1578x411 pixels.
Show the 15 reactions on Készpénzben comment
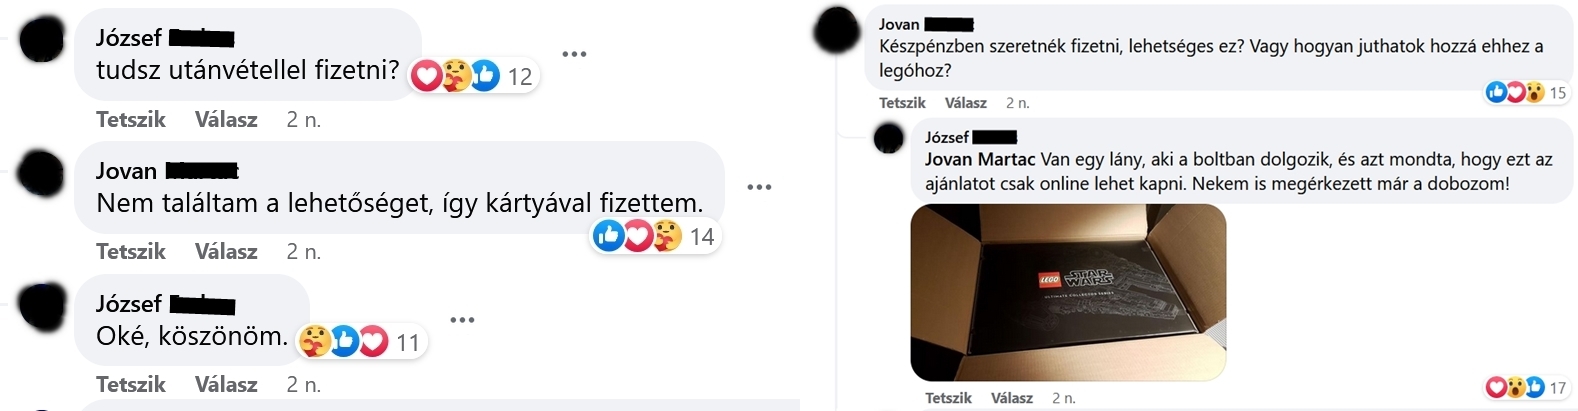tap(1529, 93)
